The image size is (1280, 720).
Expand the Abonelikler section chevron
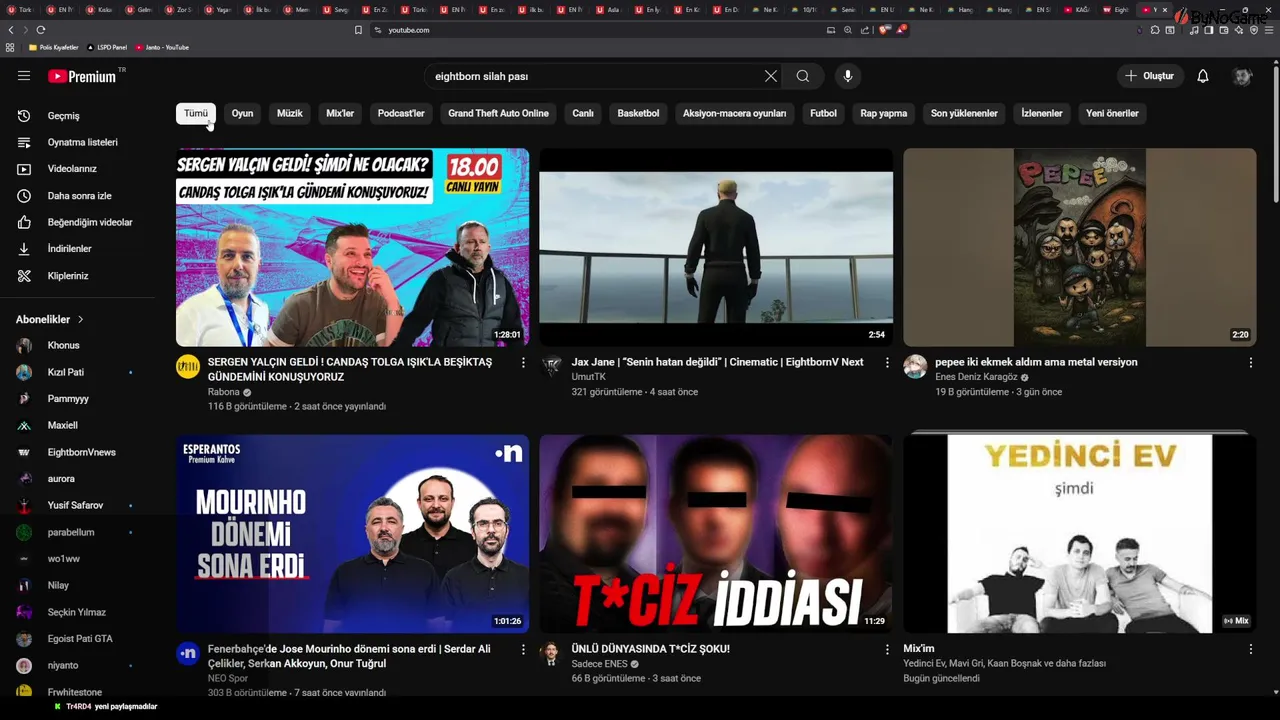pos(81,320)
